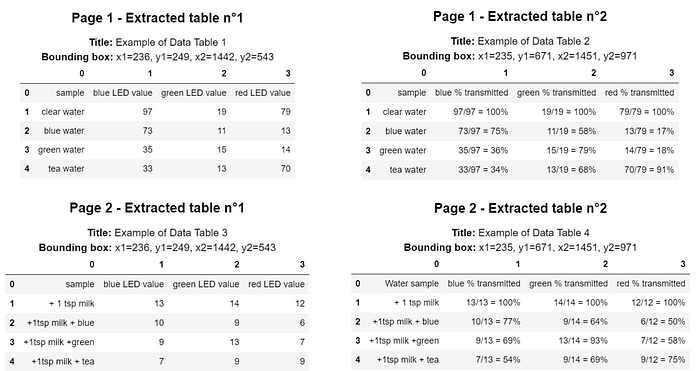The image size is (700, 371).
Task: Click the bounding box text under Data Table 2
Action: pos(520,56)
